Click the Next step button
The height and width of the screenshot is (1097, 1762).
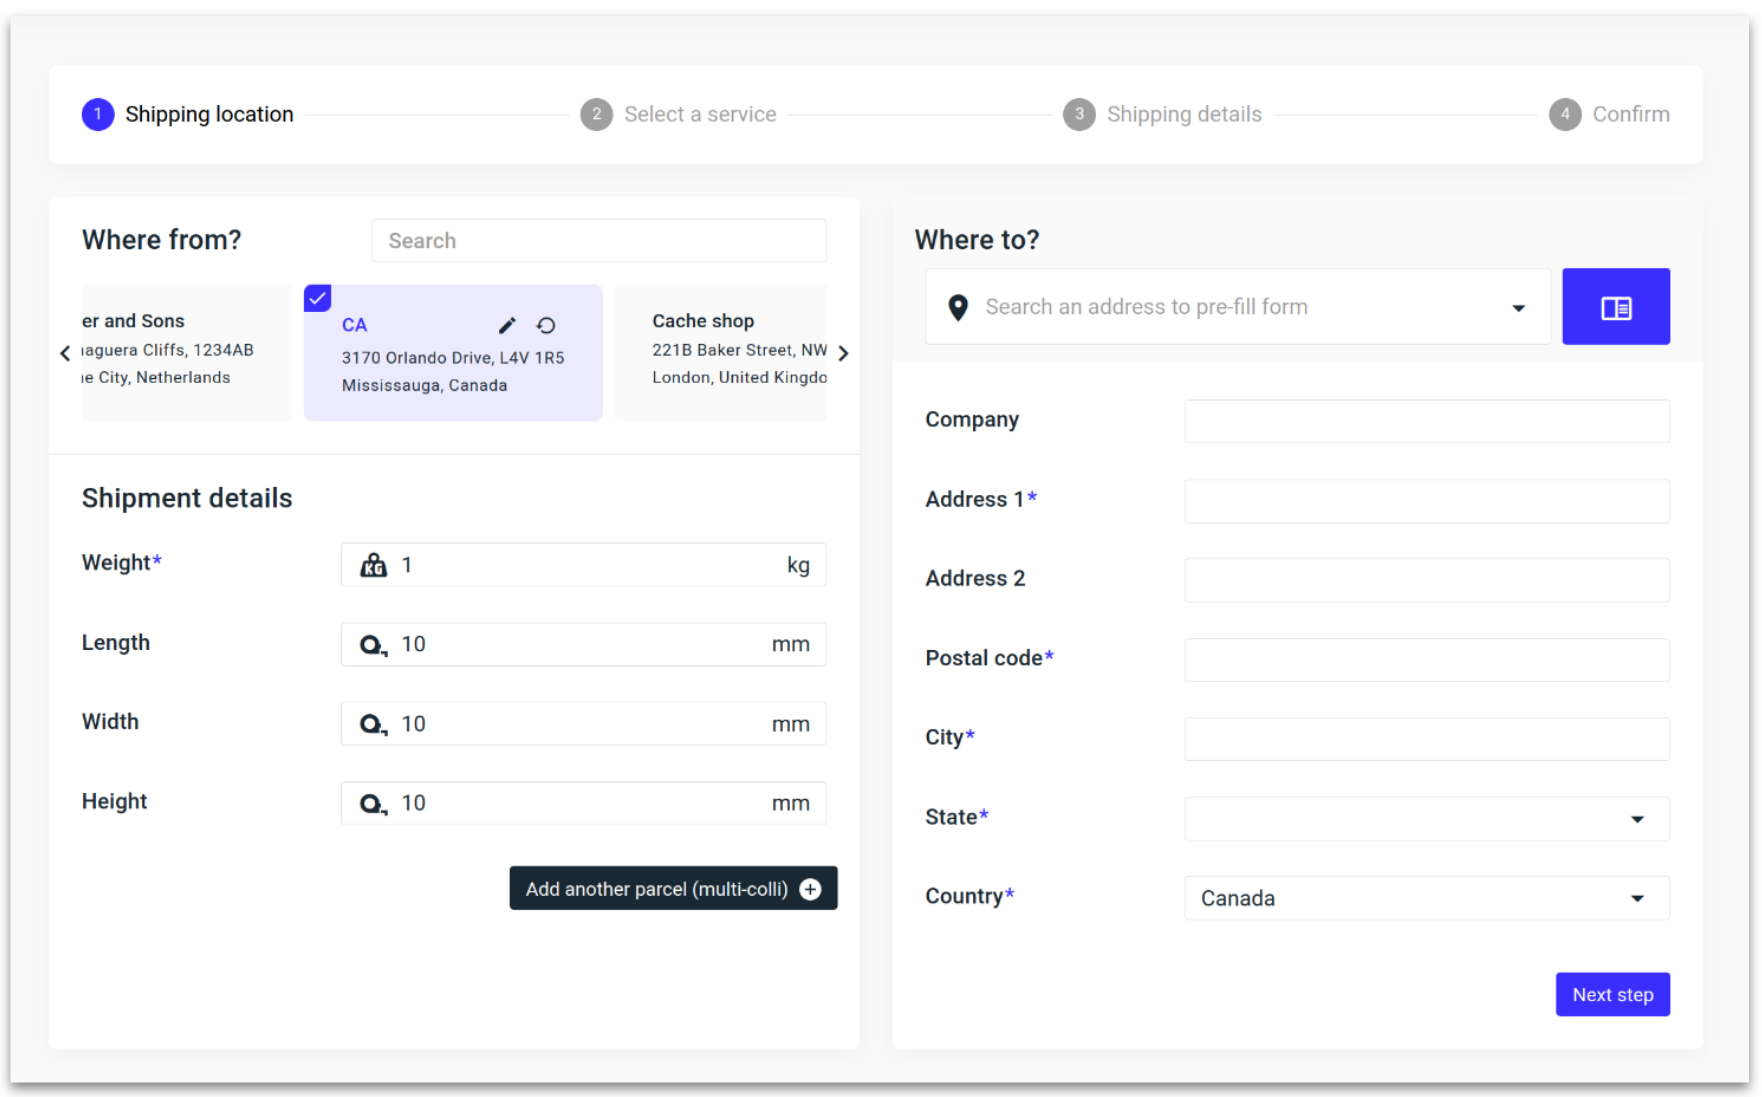(x=1612, y=994)
